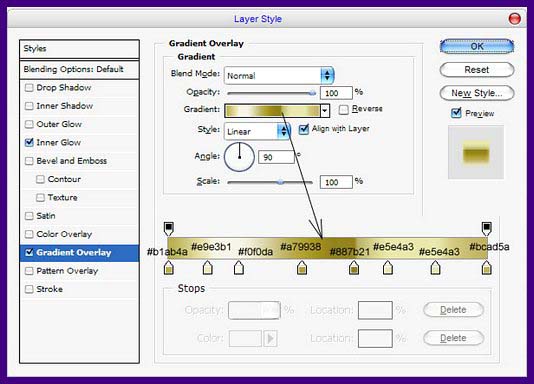Select the Bevel and Emboss label
This screenshot has width=534, height=384.
click(x=72, y=161)
